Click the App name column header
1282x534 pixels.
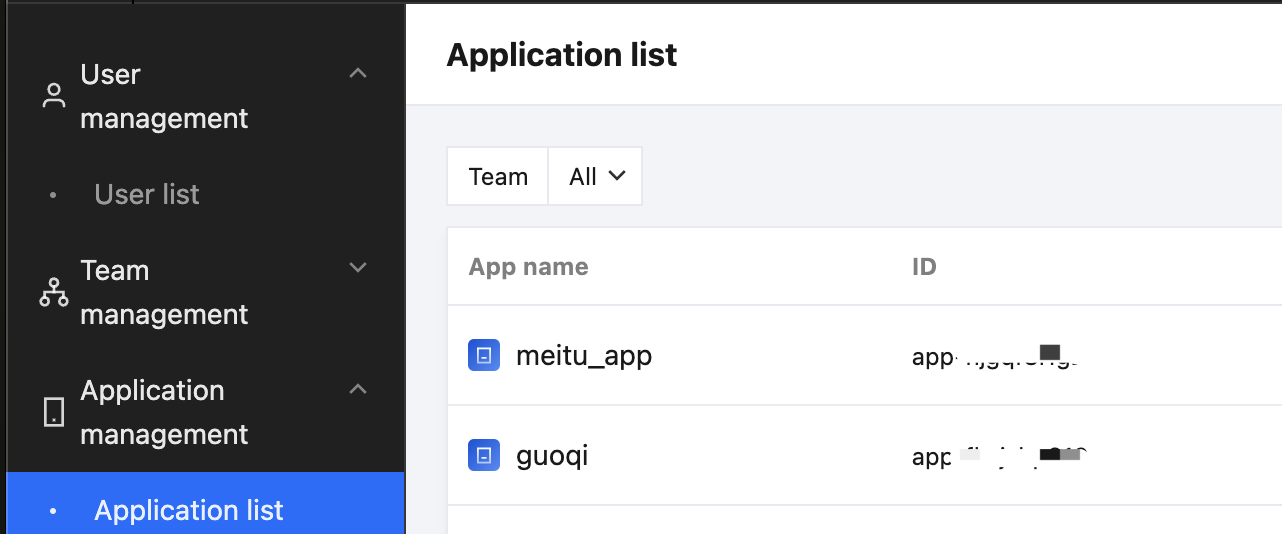click(x=528, y=267)
